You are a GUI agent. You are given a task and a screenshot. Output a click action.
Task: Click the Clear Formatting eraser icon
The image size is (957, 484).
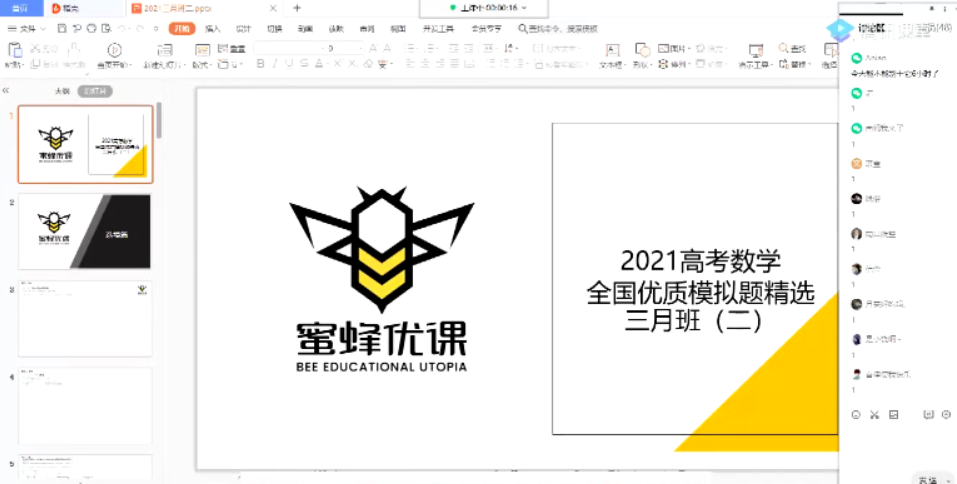click(x=368, y=64)
